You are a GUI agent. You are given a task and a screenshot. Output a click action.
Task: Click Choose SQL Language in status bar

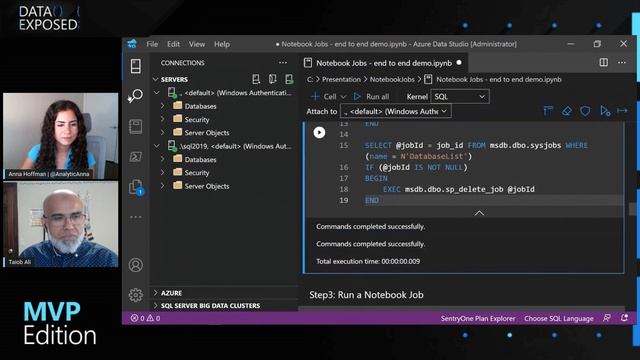[559, 318]
